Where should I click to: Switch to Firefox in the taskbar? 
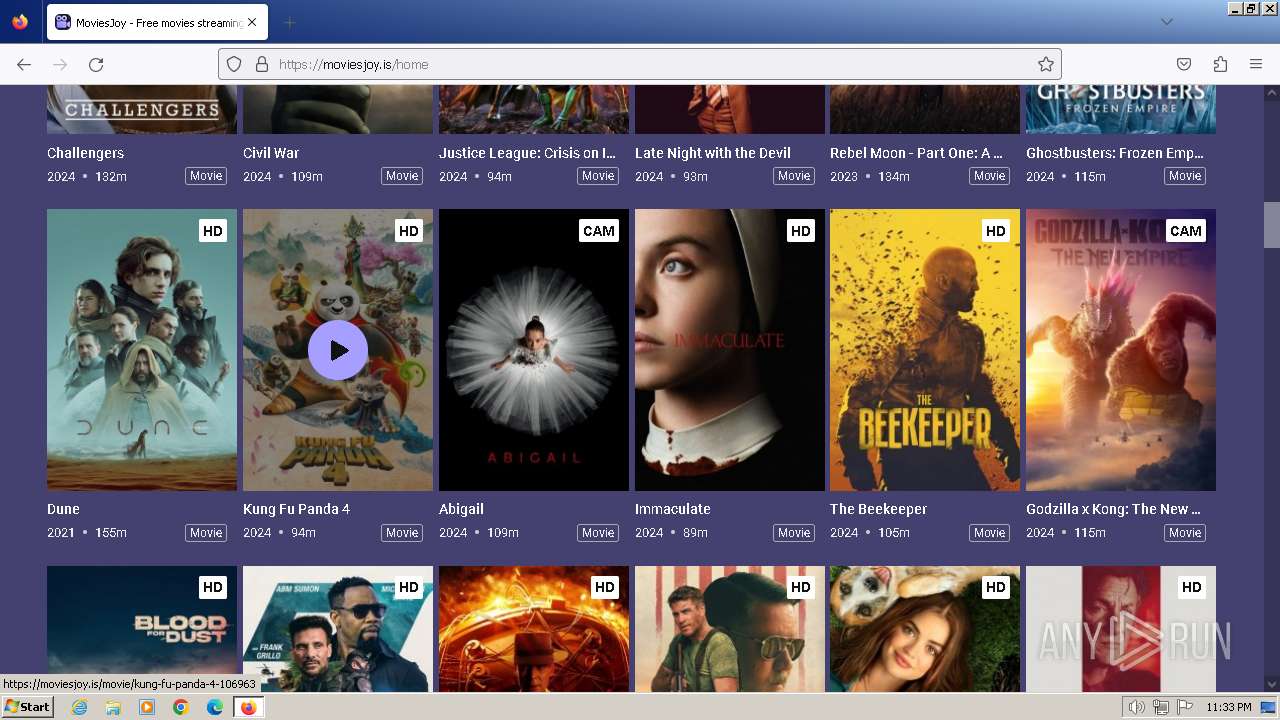click(x=248, y=707)
